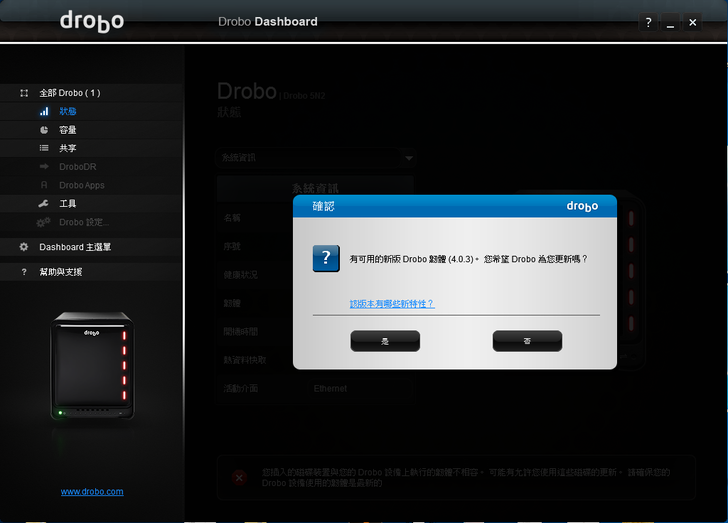Expand the 全部 Drobo (1) tree item
Image resolution: width=728 pixels, height=523 pixels.
coord(69,93)
